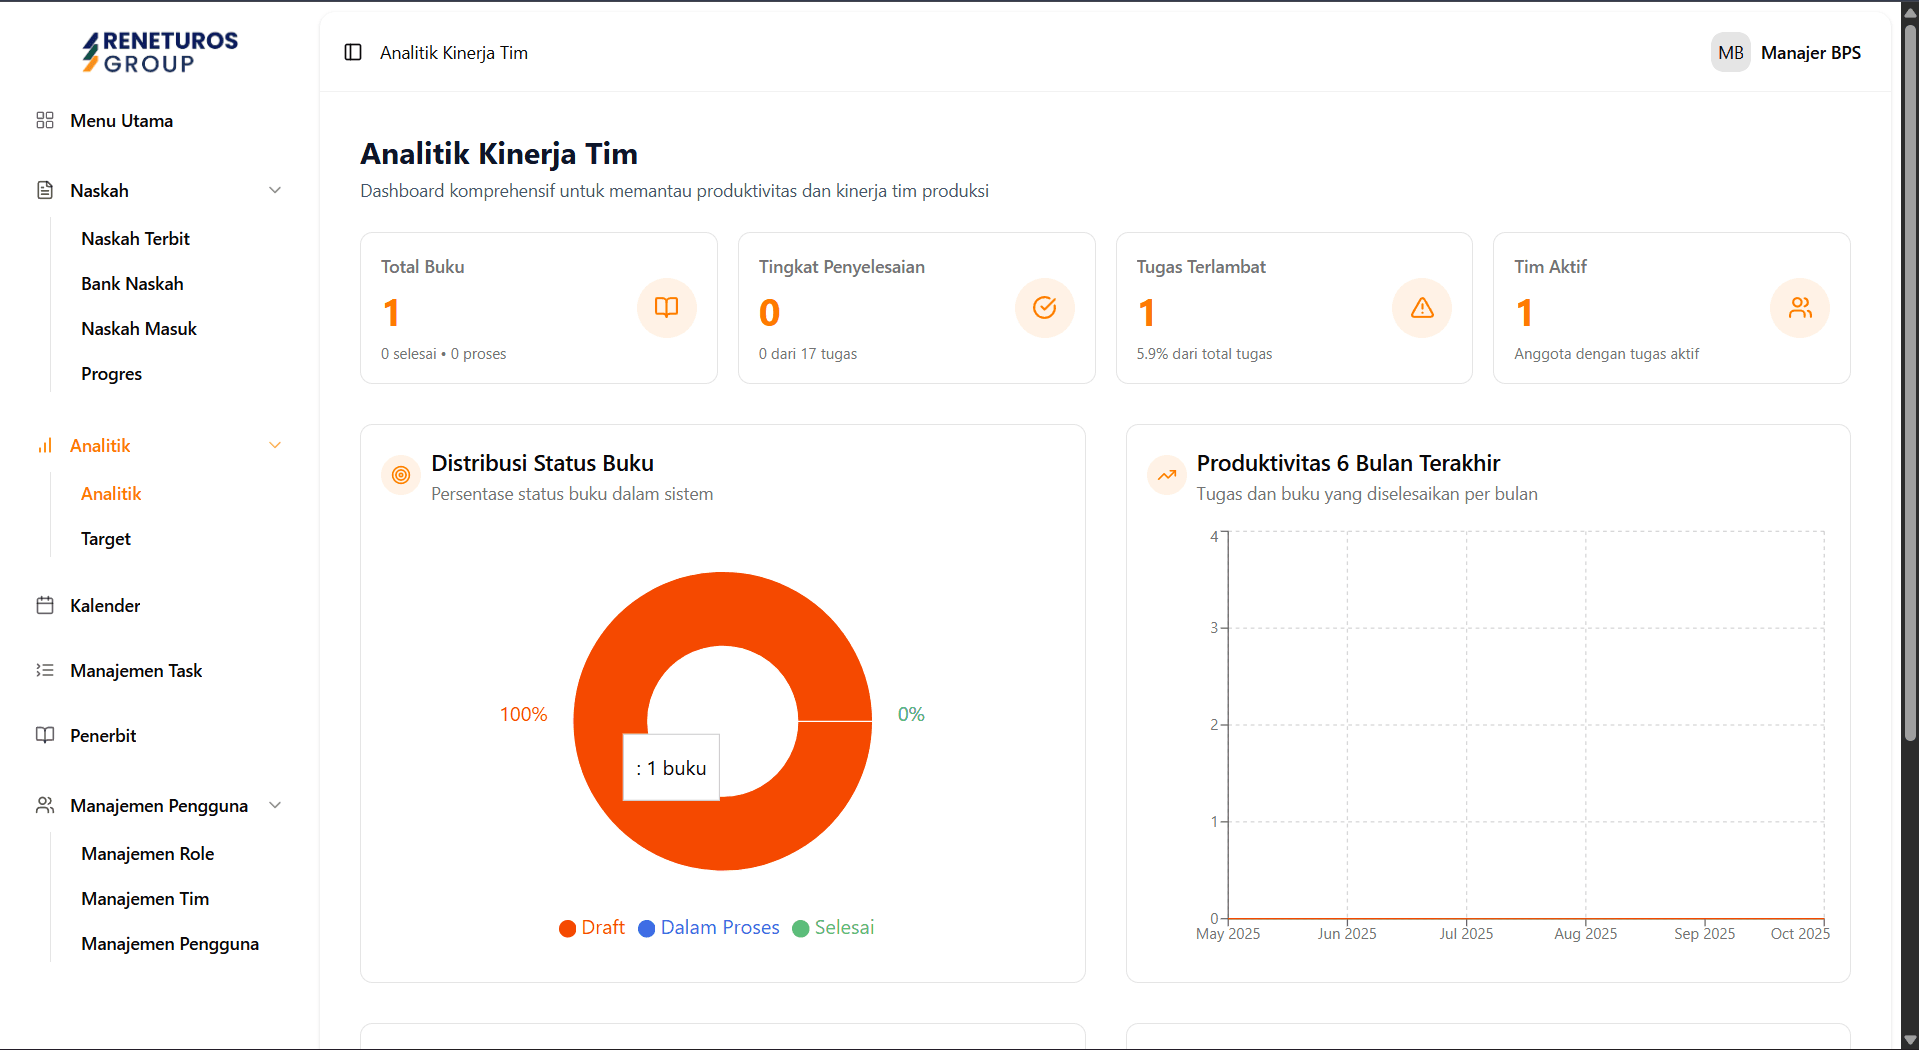Click the Manajemen Task list icon
Screen dimensions: 1919x1050
click(45, 670)
